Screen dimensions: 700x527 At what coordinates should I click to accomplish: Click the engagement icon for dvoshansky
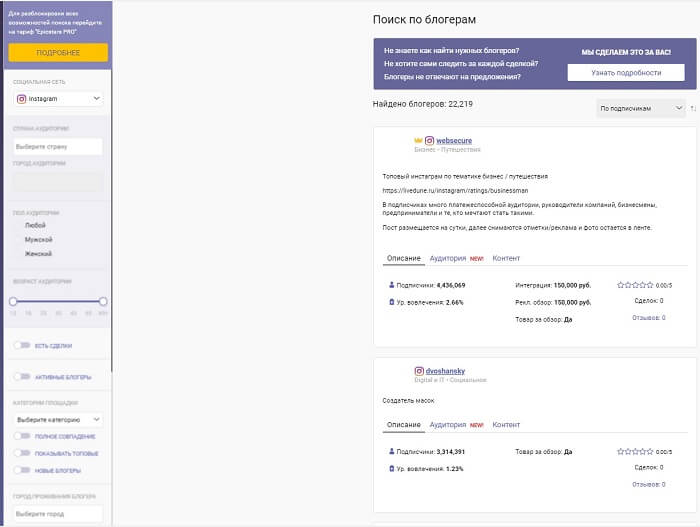pos(392,468)
